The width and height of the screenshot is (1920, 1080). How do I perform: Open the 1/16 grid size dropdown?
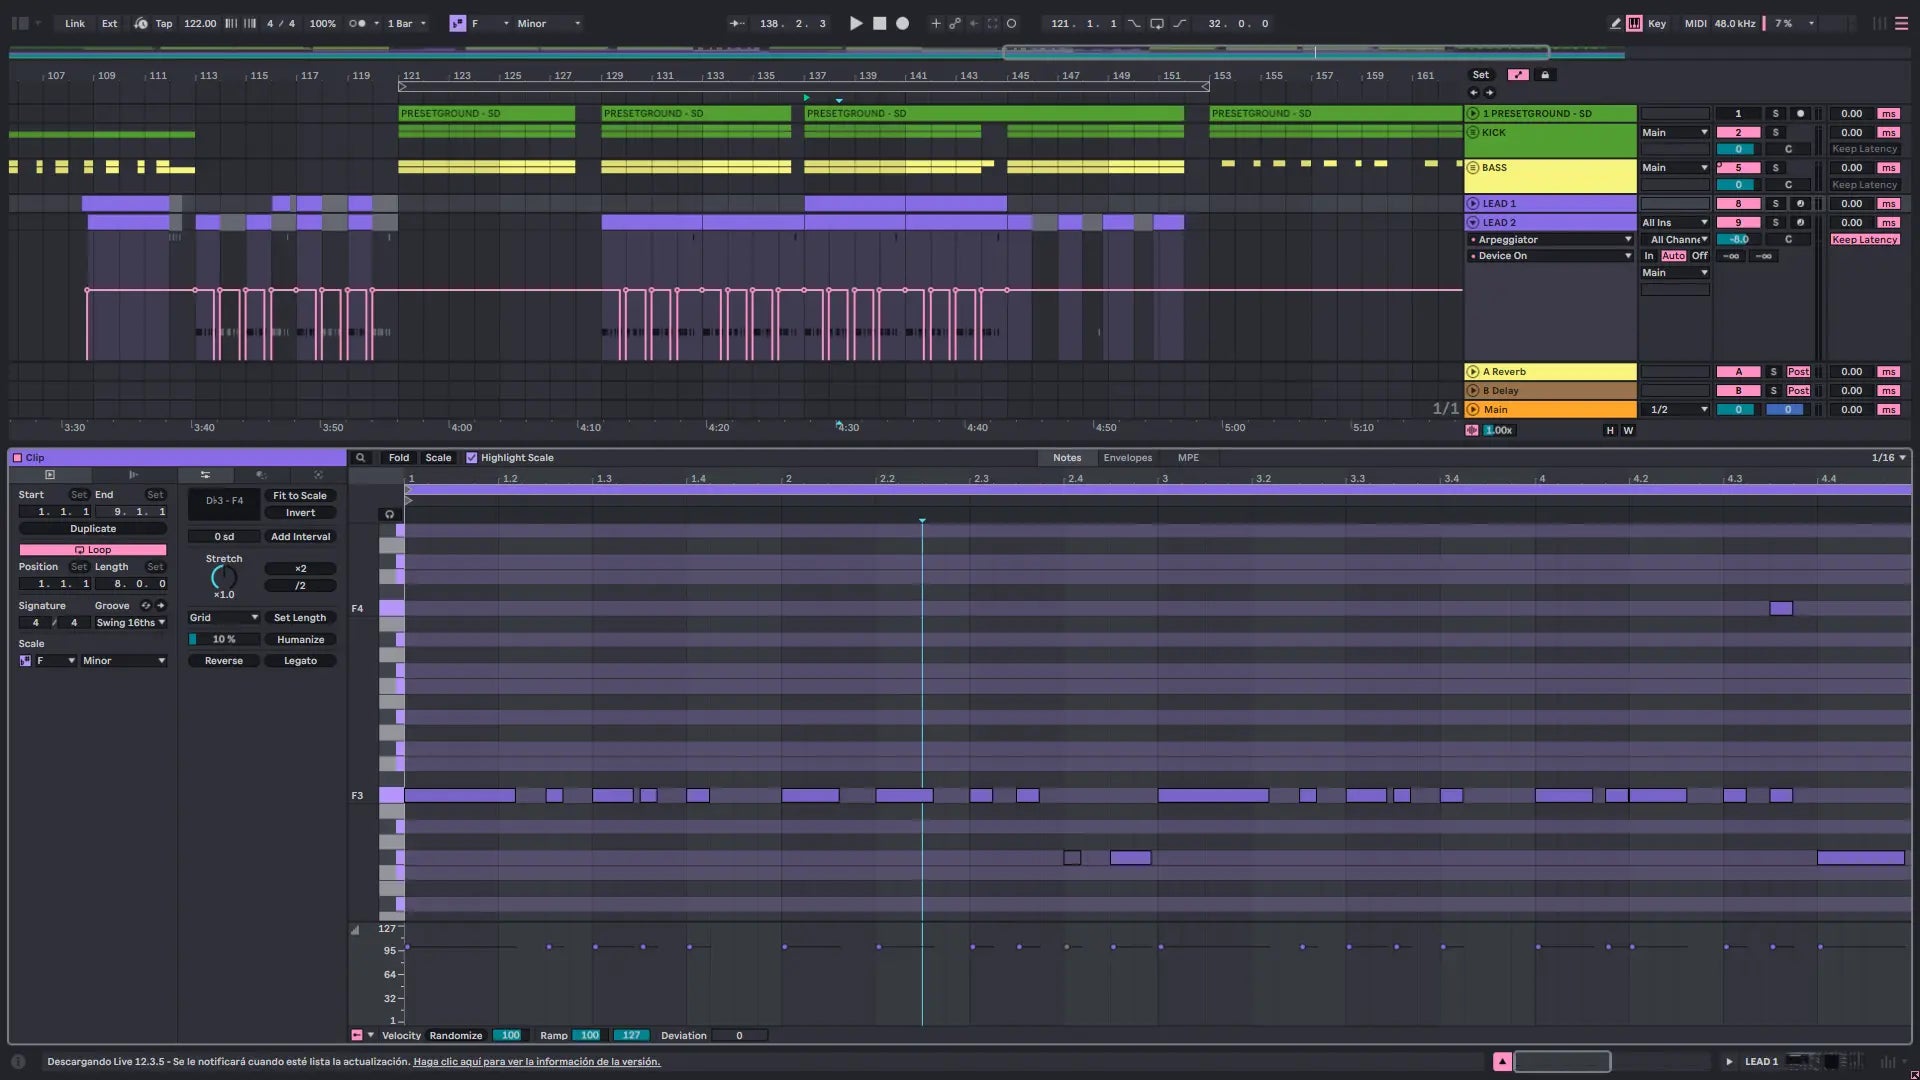click(1888, 458)
